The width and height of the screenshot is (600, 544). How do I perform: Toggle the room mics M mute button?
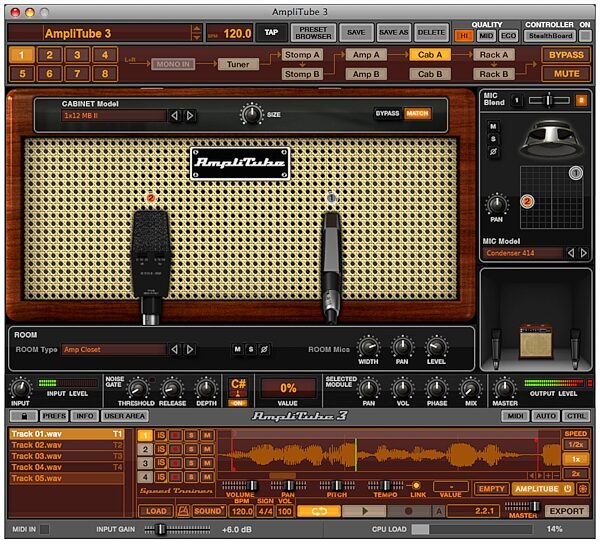tap(238, 349)
